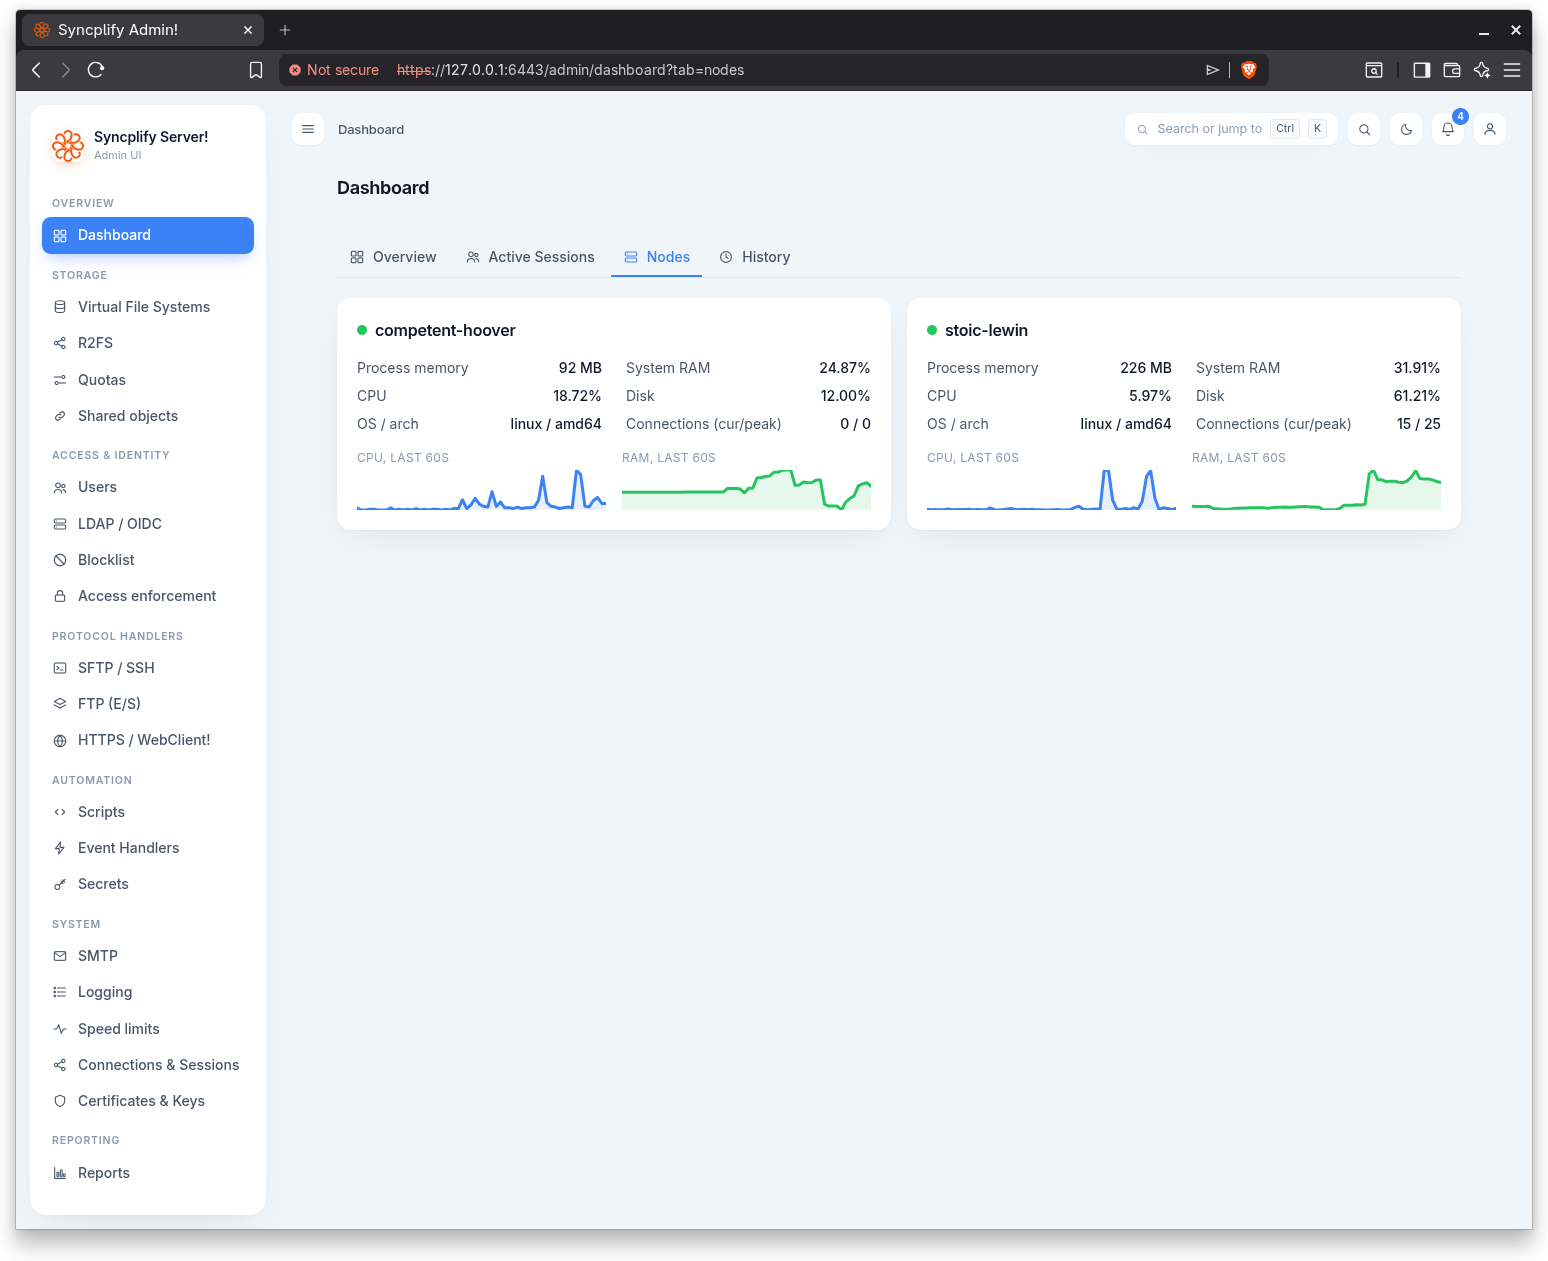The image size is (1548, 1261).
Task: Click the Blocklist icon
Action: click(x=60, y=560)
